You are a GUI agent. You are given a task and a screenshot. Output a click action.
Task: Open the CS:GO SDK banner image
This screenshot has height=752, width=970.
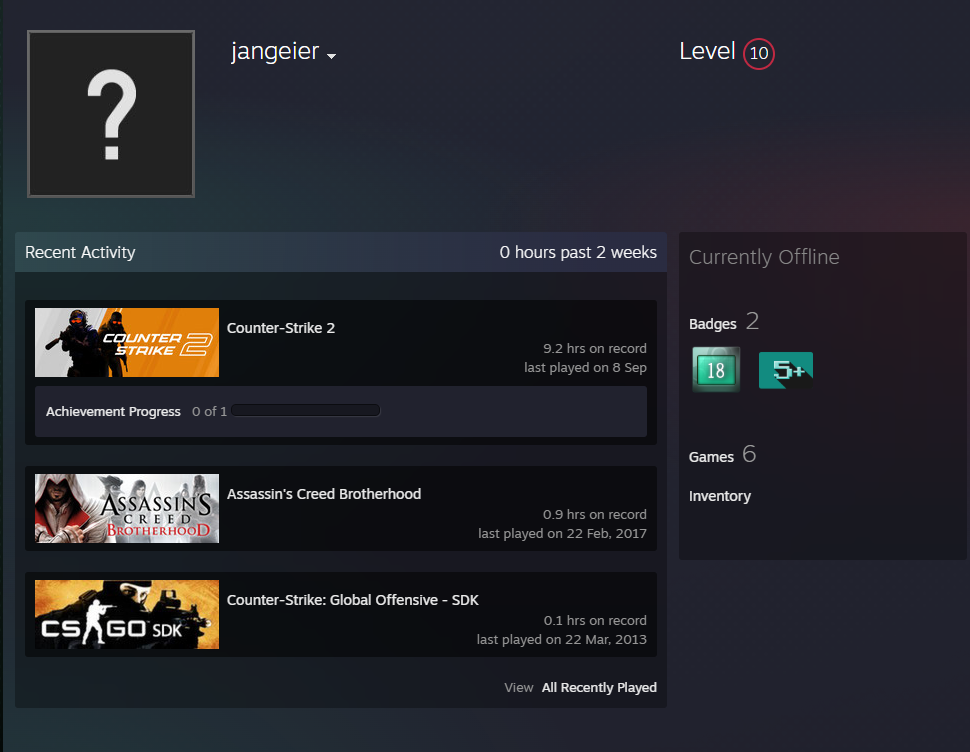click(127, 614)
